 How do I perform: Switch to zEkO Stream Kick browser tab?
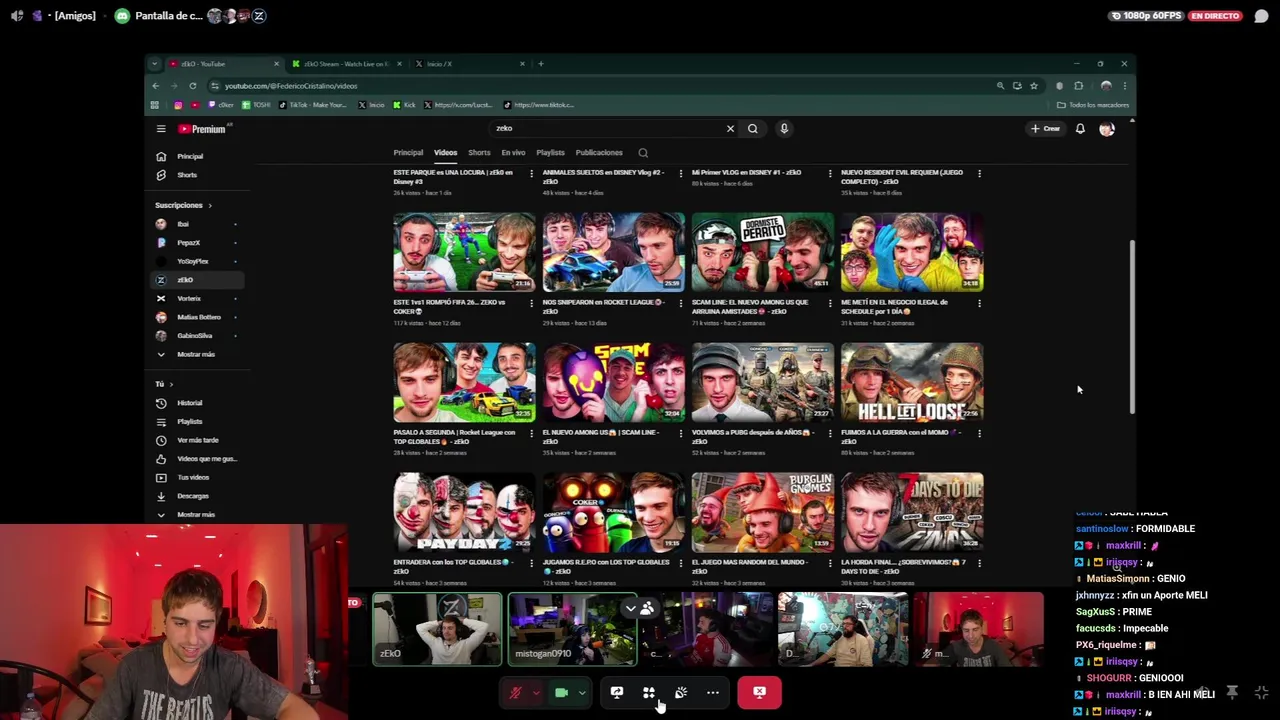coord(345,64)
